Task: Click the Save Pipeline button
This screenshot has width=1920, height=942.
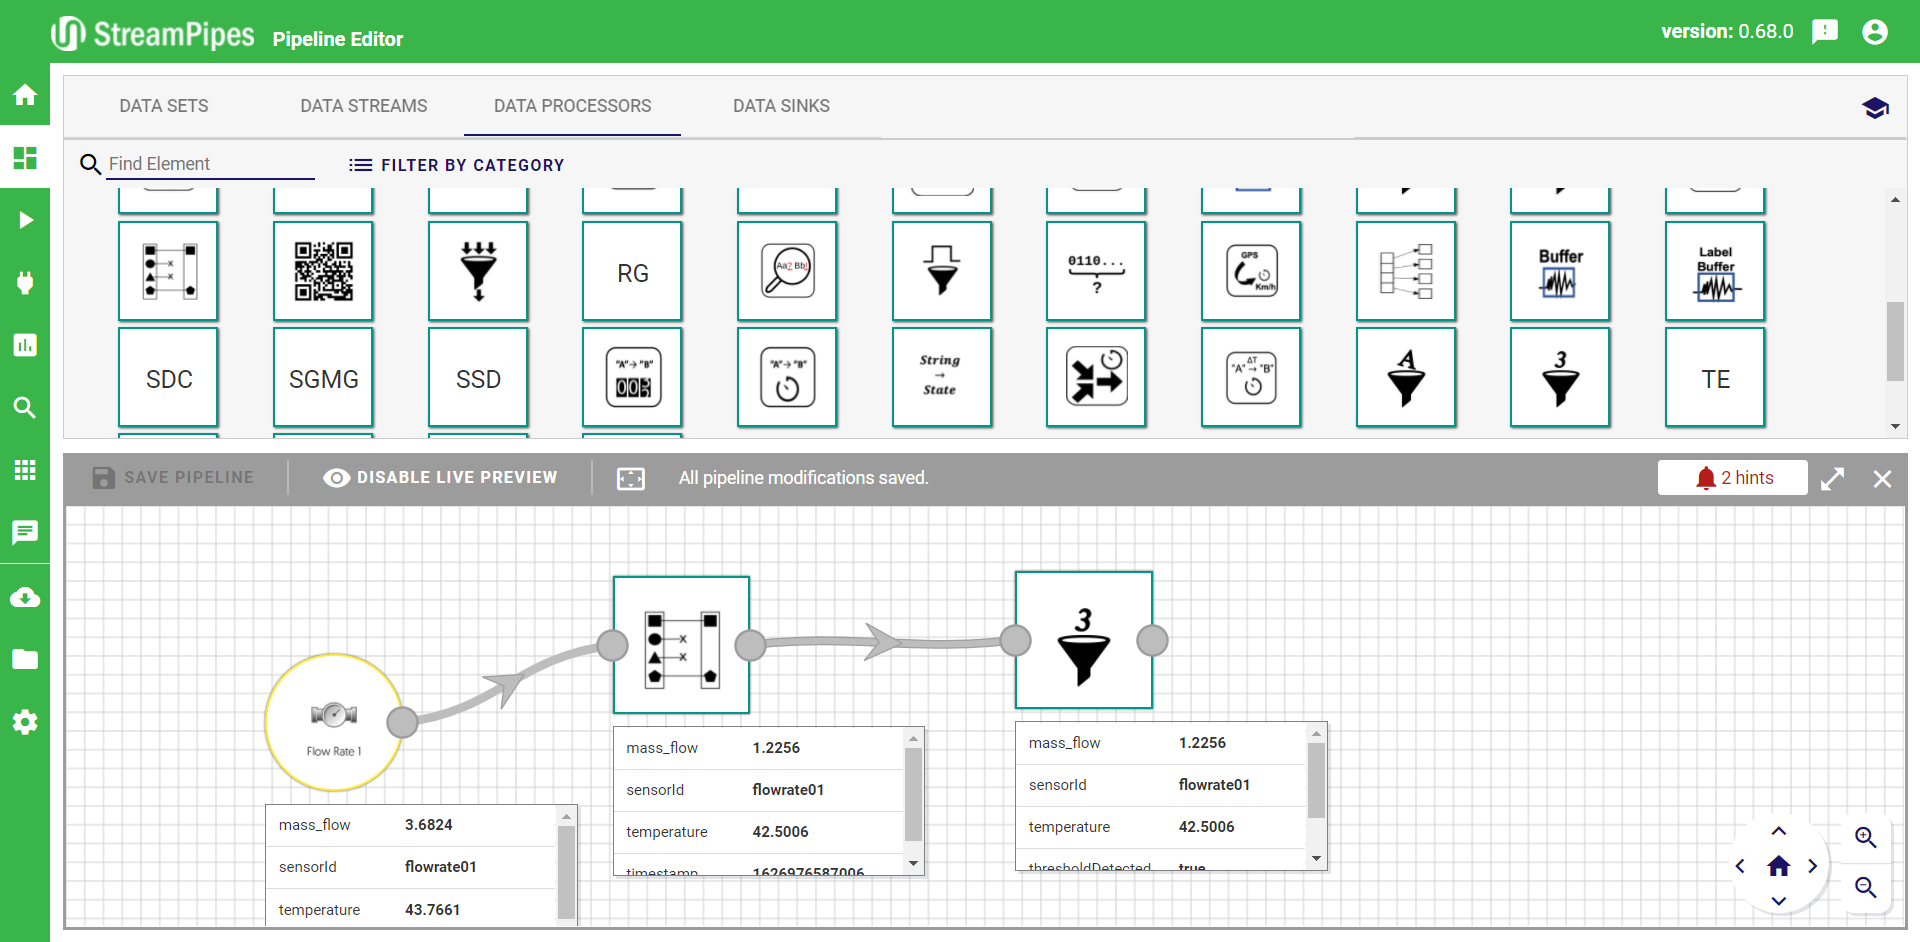Action: (173, 478)
